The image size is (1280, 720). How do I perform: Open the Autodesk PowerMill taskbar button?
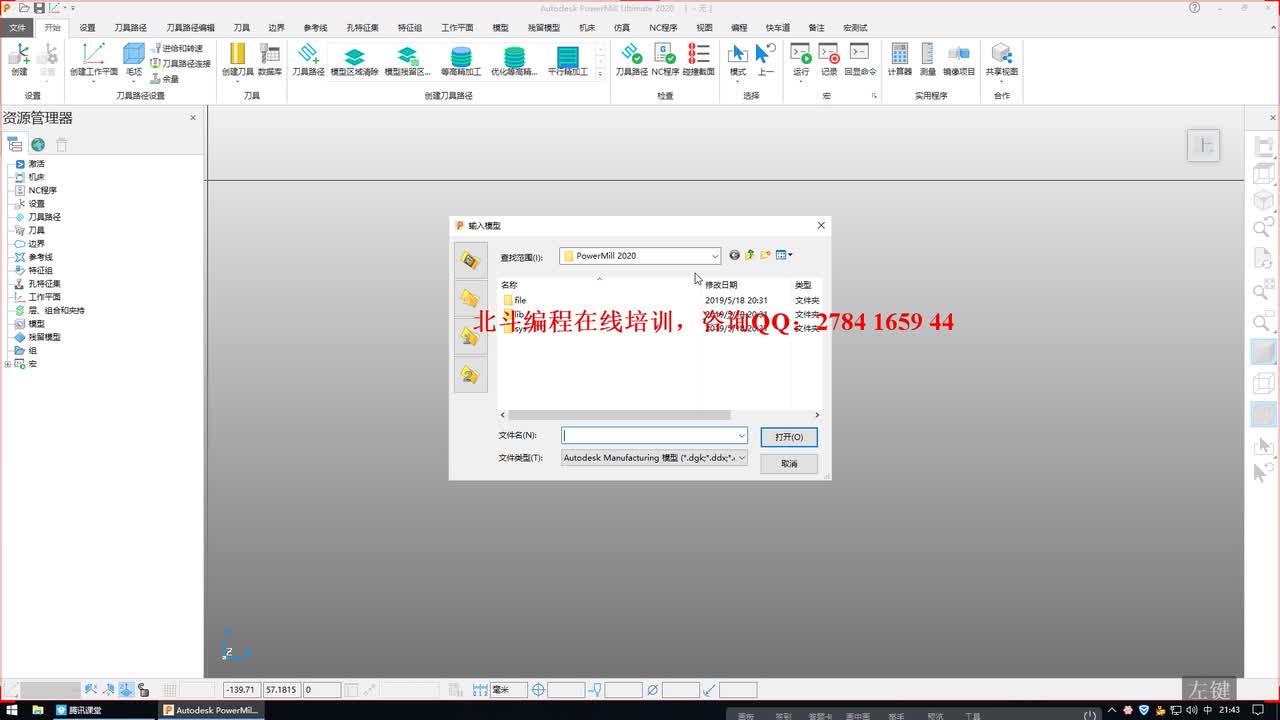[x=211, y=710]
